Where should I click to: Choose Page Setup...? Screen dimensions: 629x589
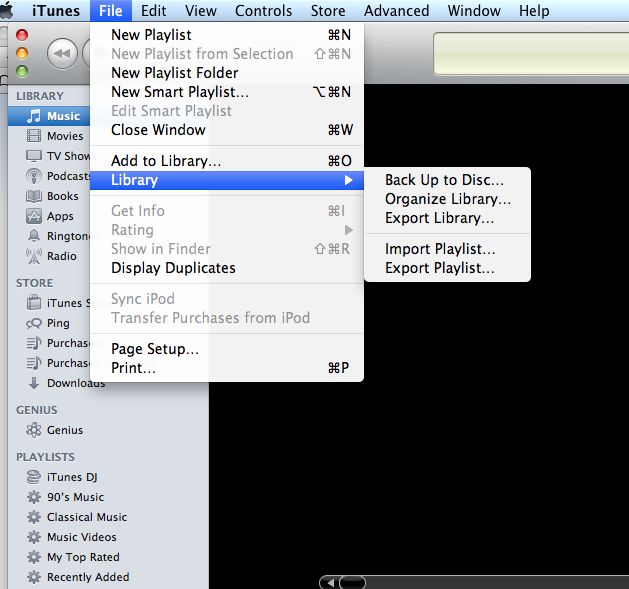point(227,349)
